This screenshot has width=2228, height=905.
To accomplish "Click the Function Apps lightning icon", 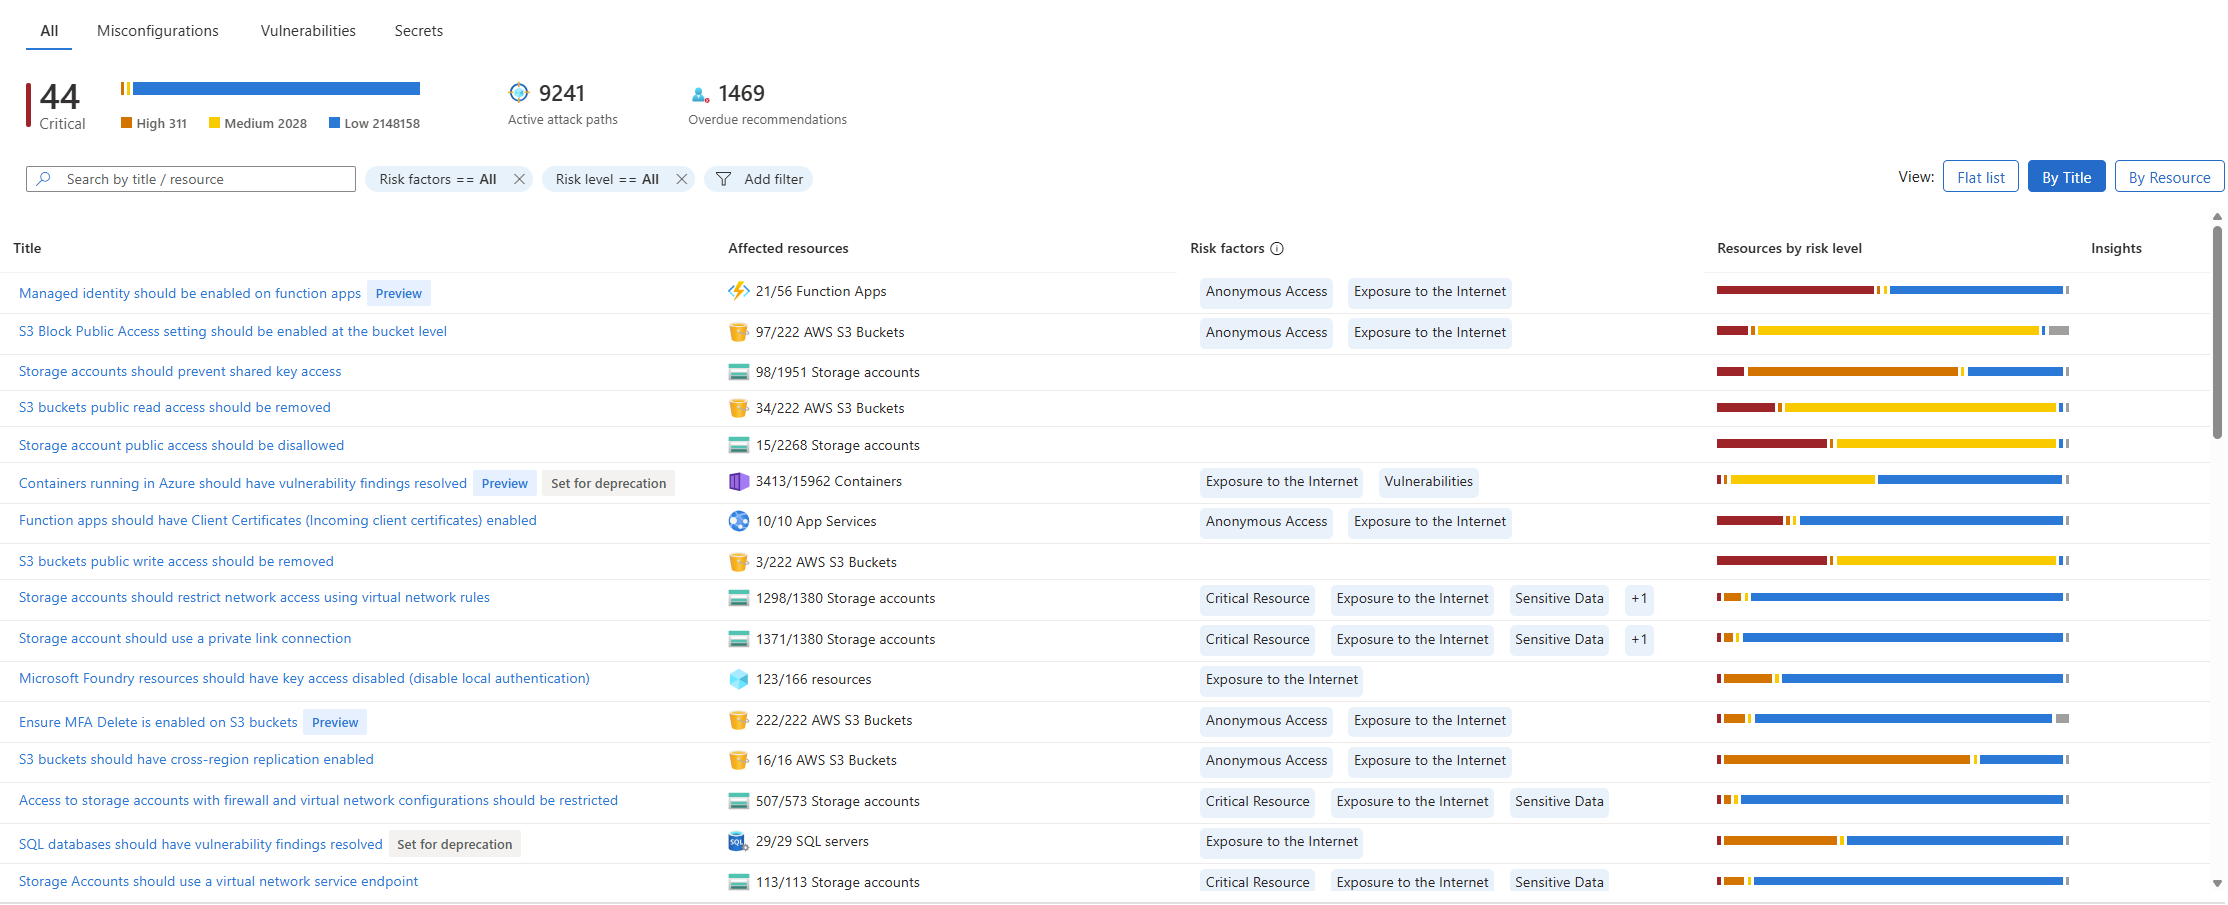I will (x=739, y=291).
